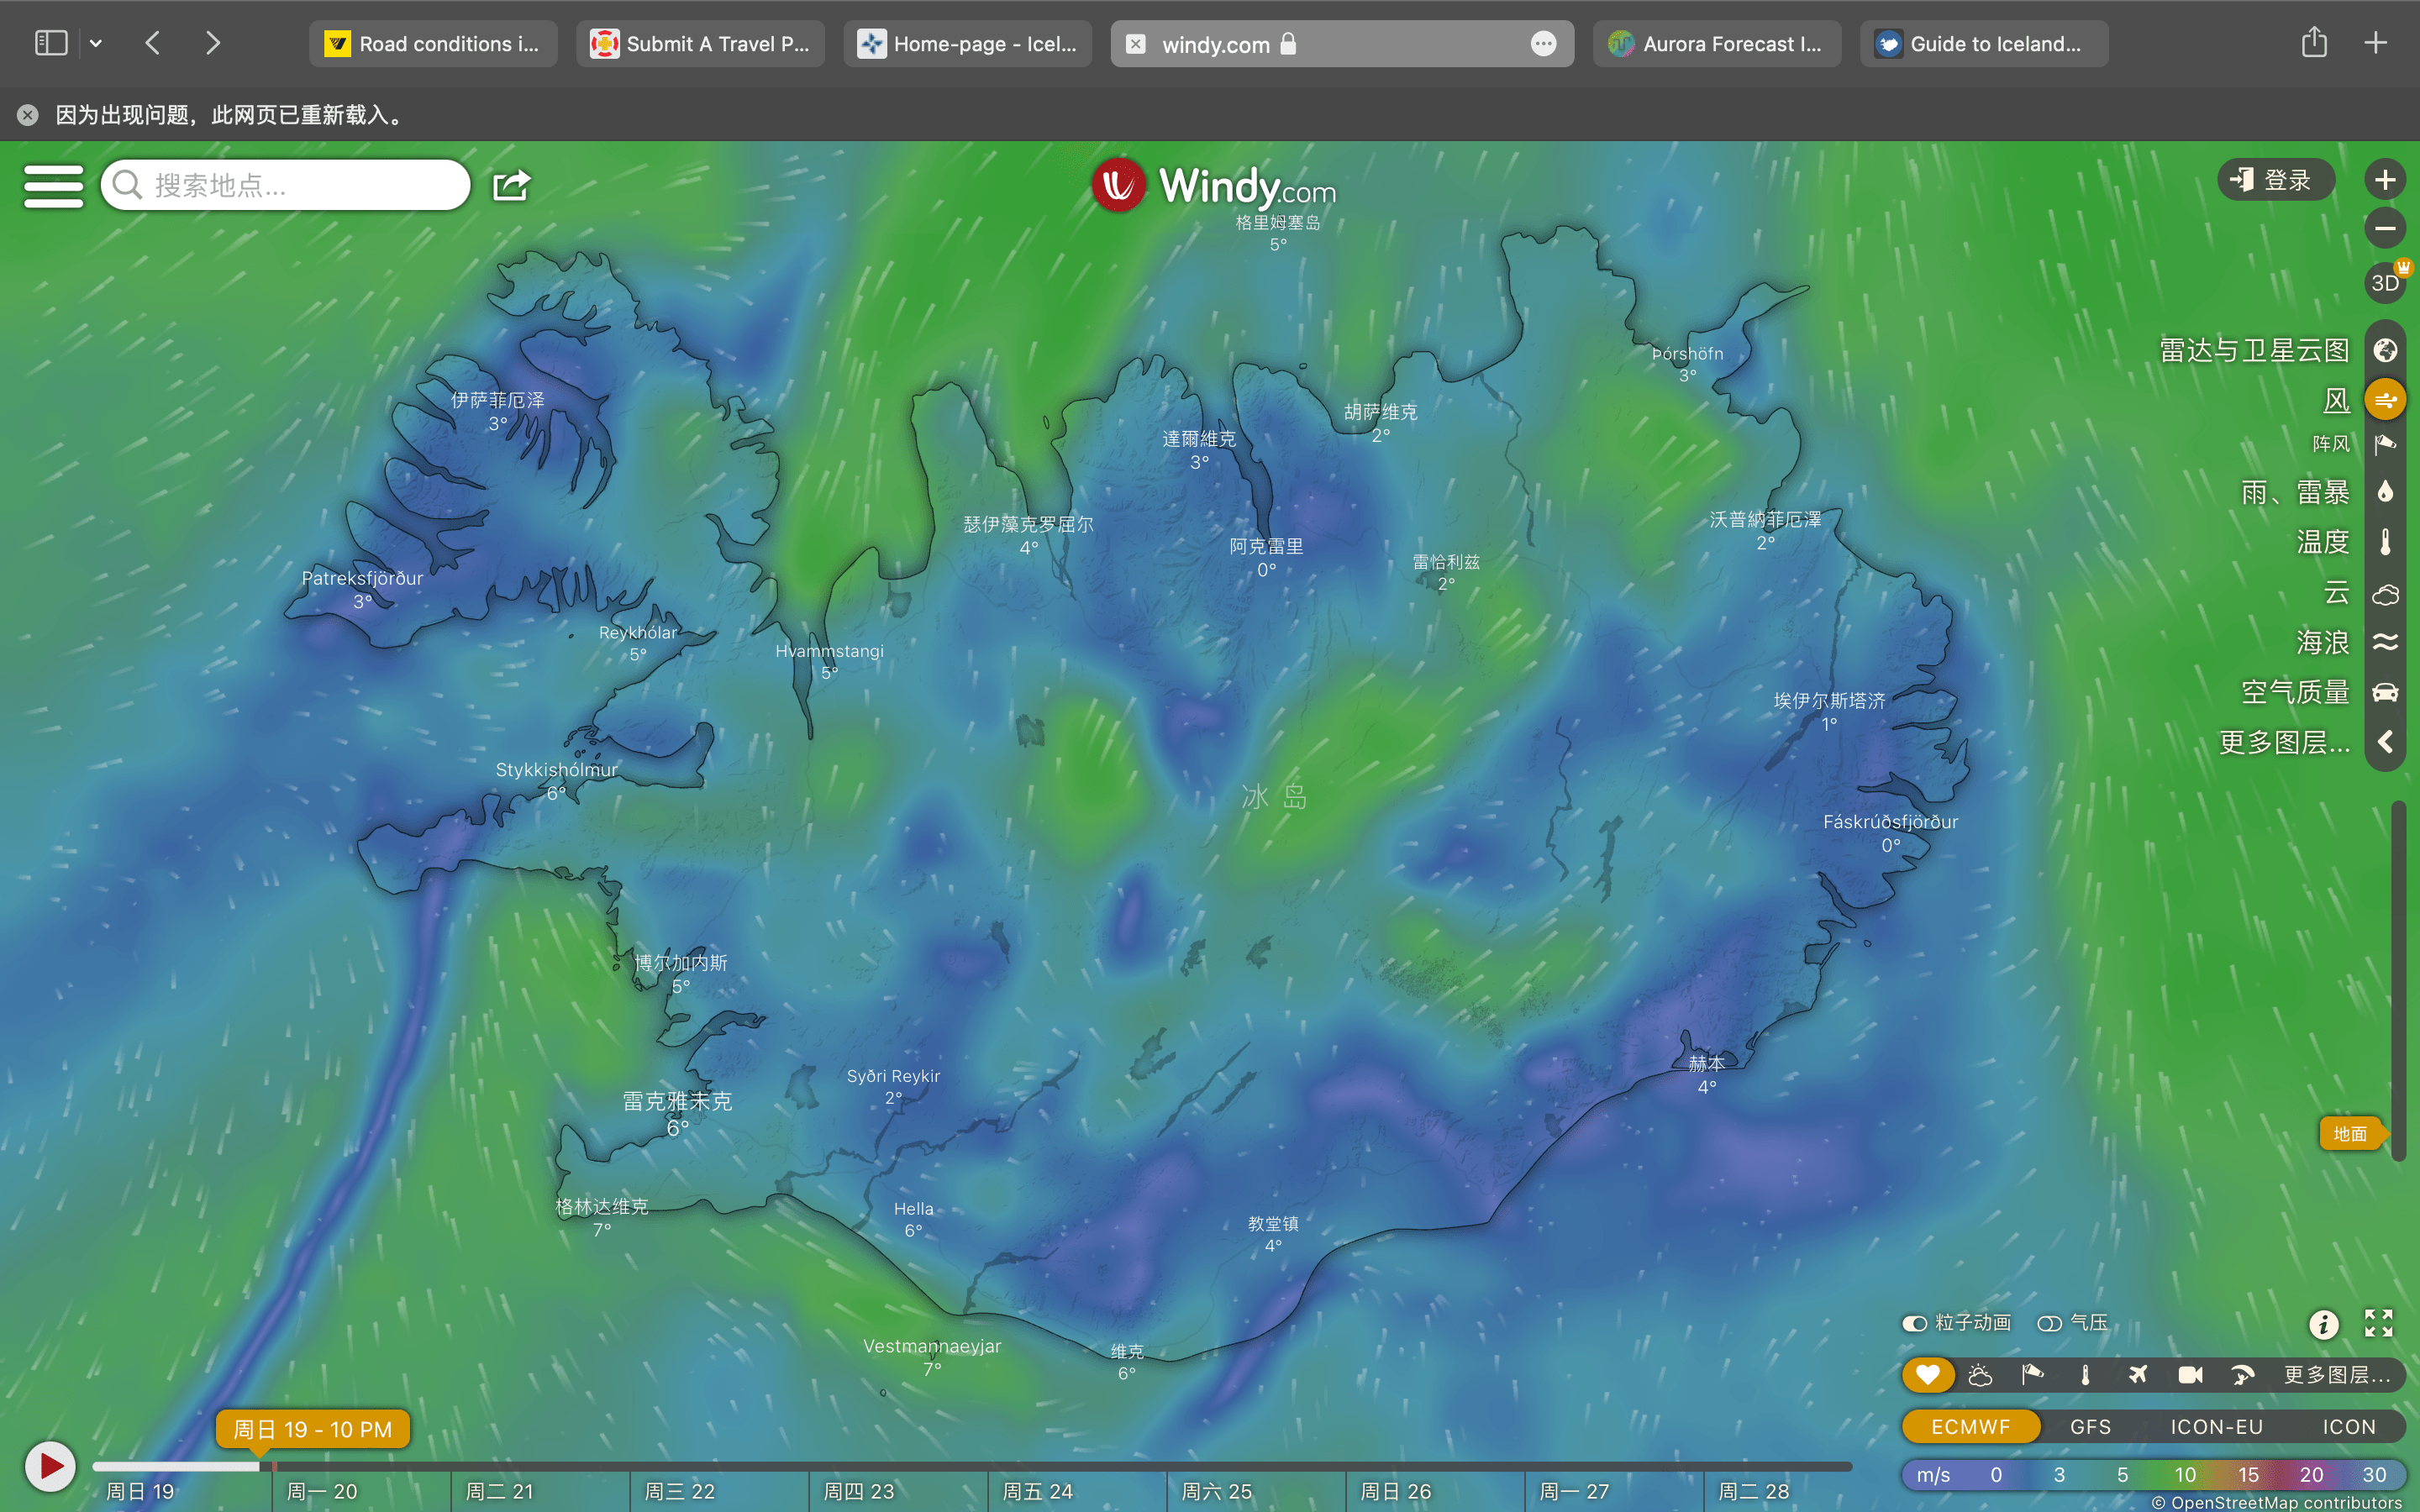The width and height of the screenshot is (2420, 1512).
Task: Select the clouds layer icon
Action: click(2385, 595)
